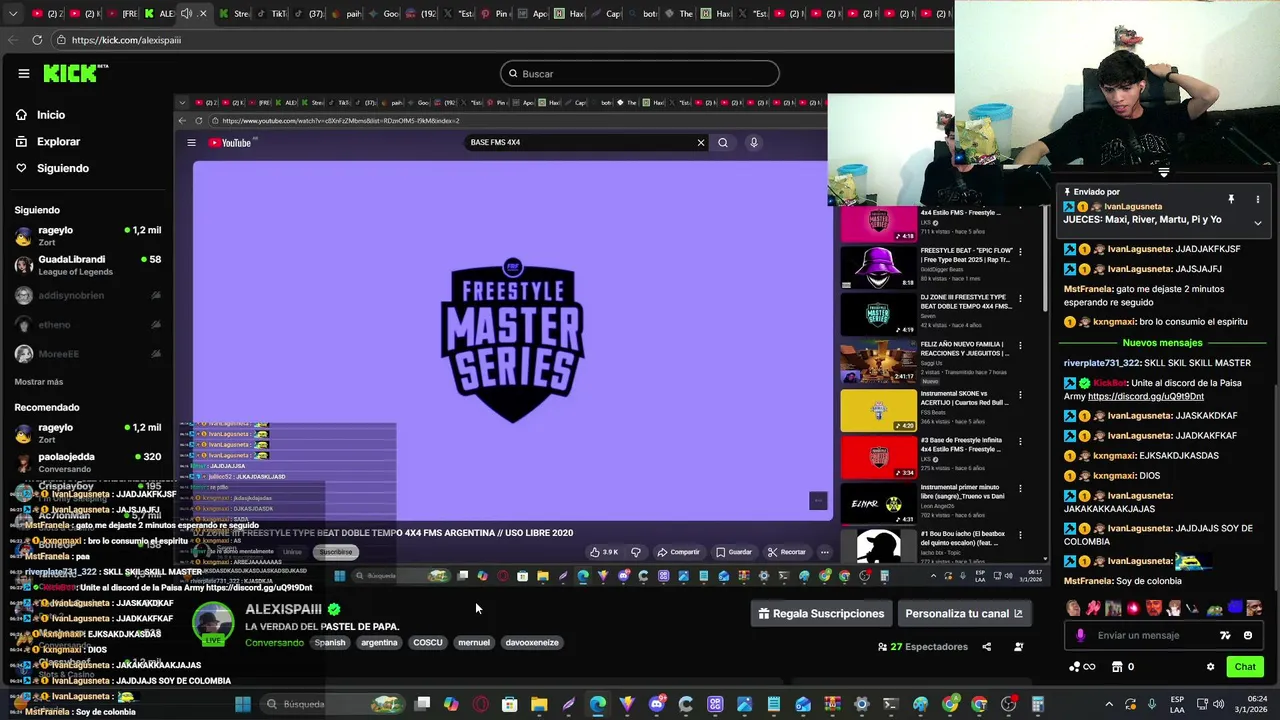
Task: Click username MstFranela saying Soy de colonbia
Action: coord(1088,581)
